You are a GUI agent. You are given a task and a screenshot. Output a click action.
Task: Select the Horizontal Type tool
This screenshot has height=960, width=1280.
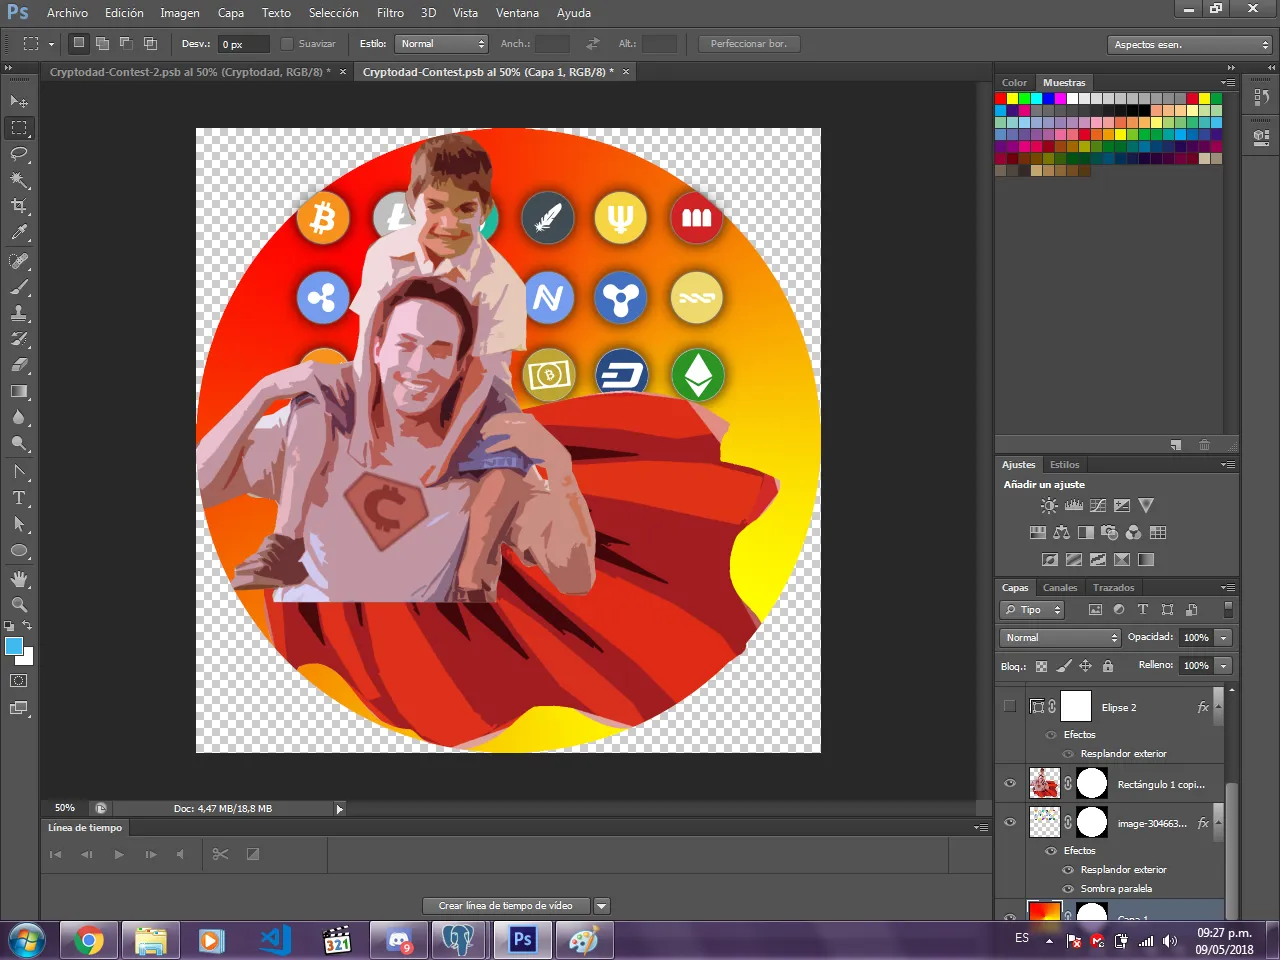point(19,497)
